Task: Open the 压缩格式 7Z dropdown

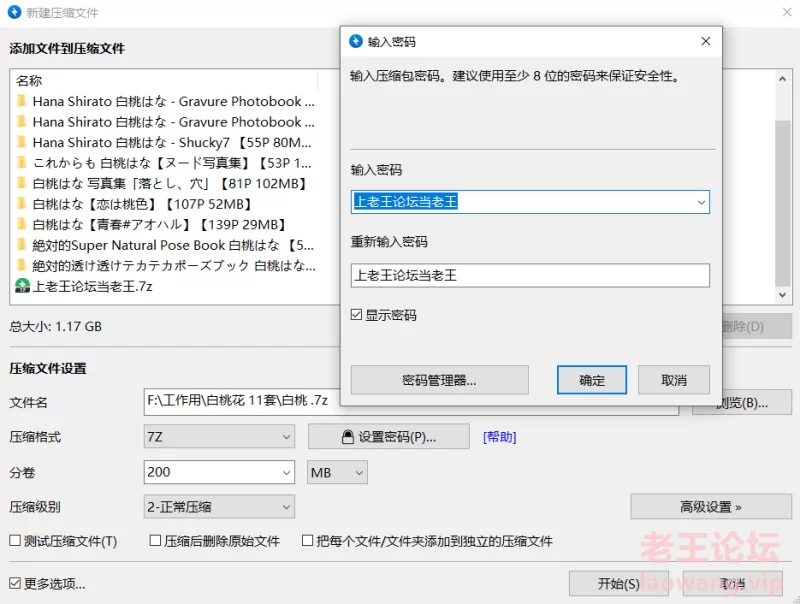Action: pyautogui.click(x=219, y=437)
